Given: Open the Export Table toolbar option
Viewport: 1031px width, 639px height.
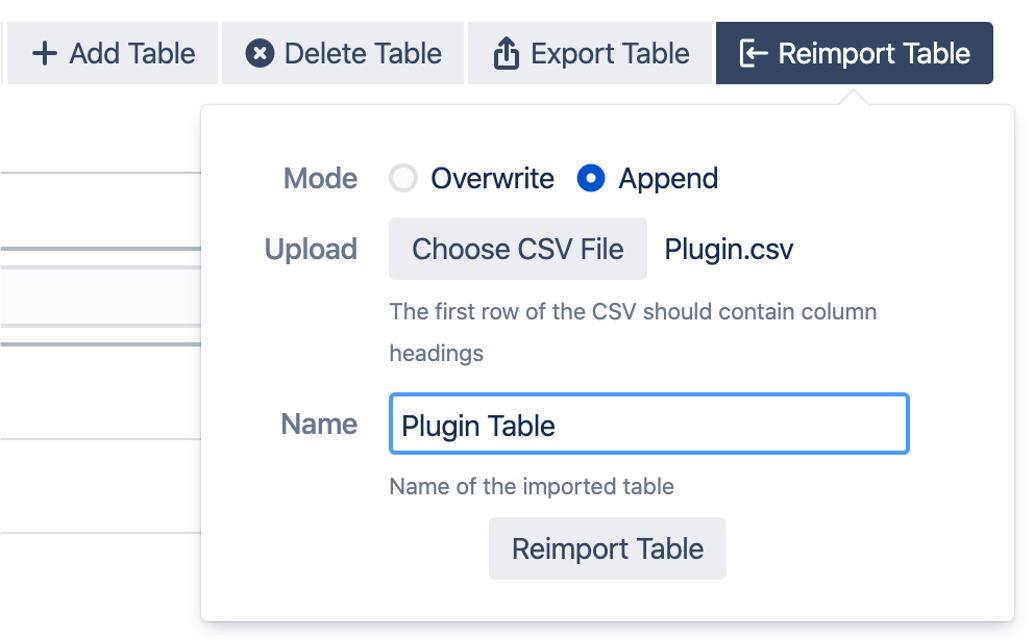Looking at the screenshot, I should coord(610,53).
